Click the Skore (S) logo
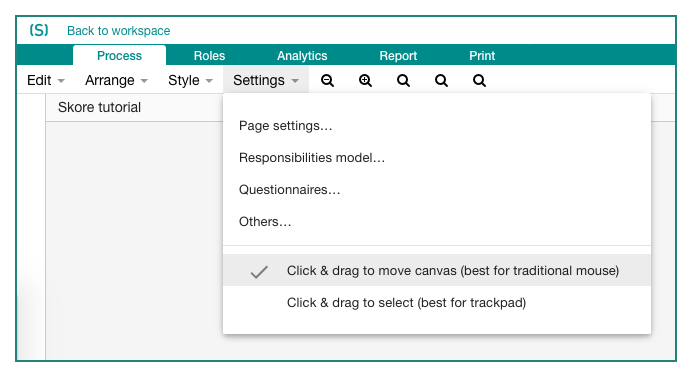The width and height of the screenshot is (692, 377). pos(39,30)
